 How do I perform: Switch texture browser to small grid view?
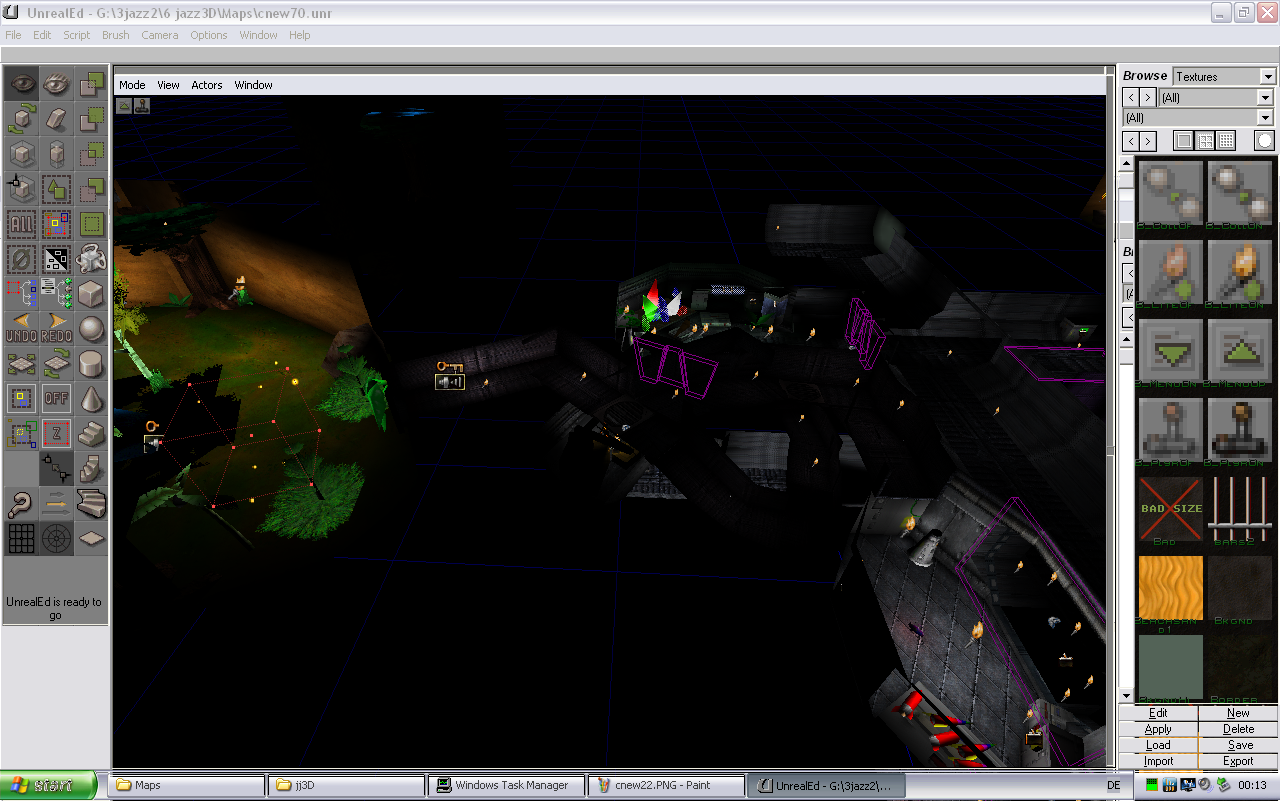coord(1227,141)
